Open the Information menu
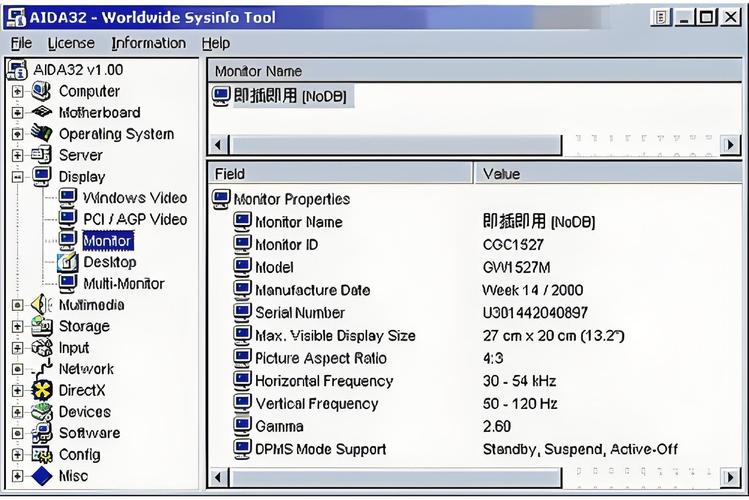749x500 pixels. coord(148,43)
